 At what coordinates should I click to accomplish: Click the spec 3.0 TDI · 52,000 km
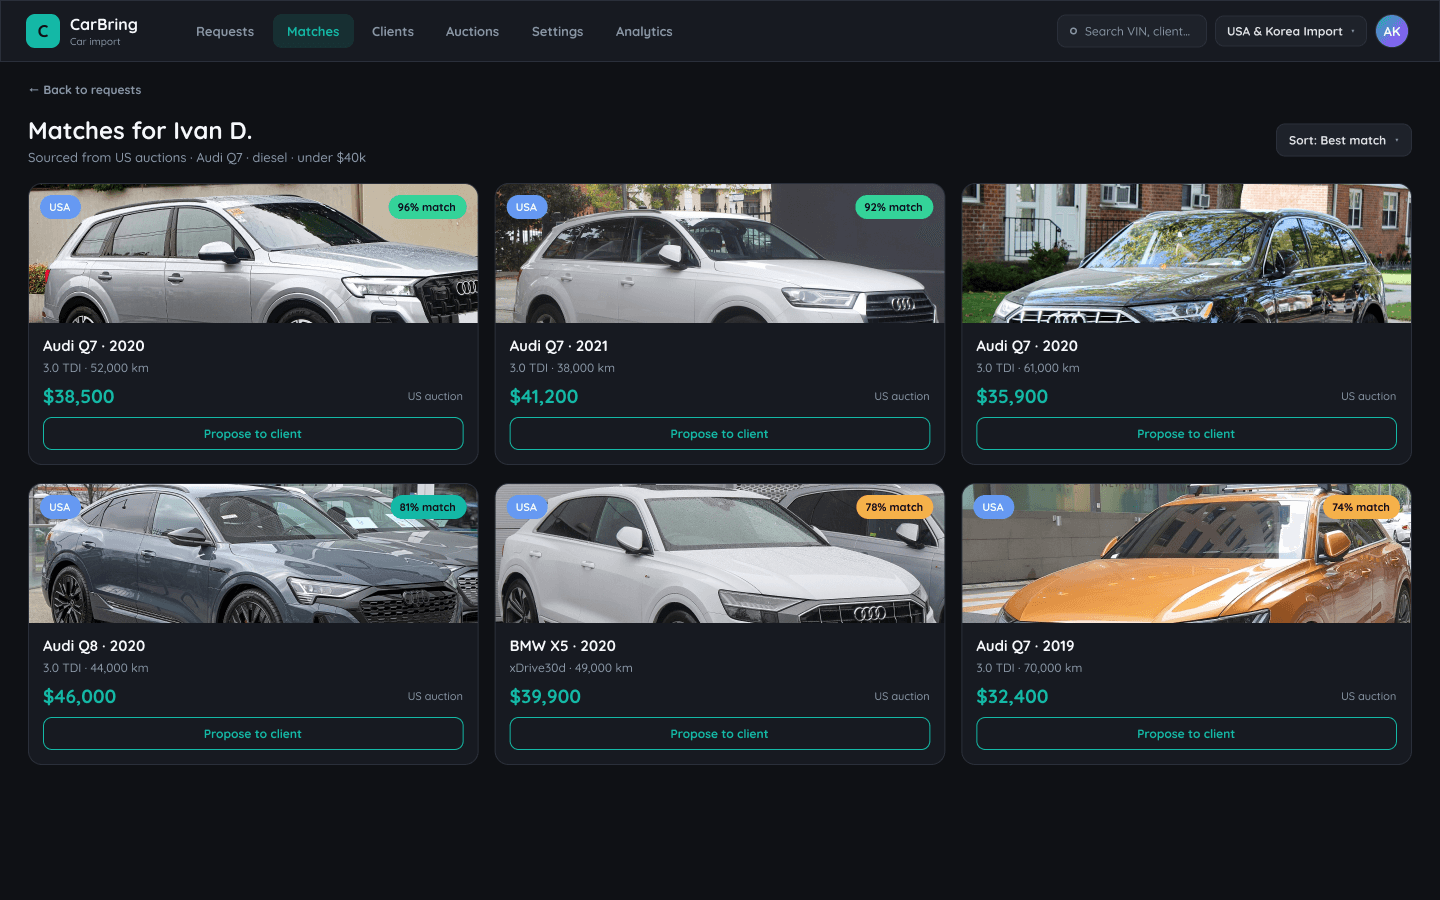[96, 368]
